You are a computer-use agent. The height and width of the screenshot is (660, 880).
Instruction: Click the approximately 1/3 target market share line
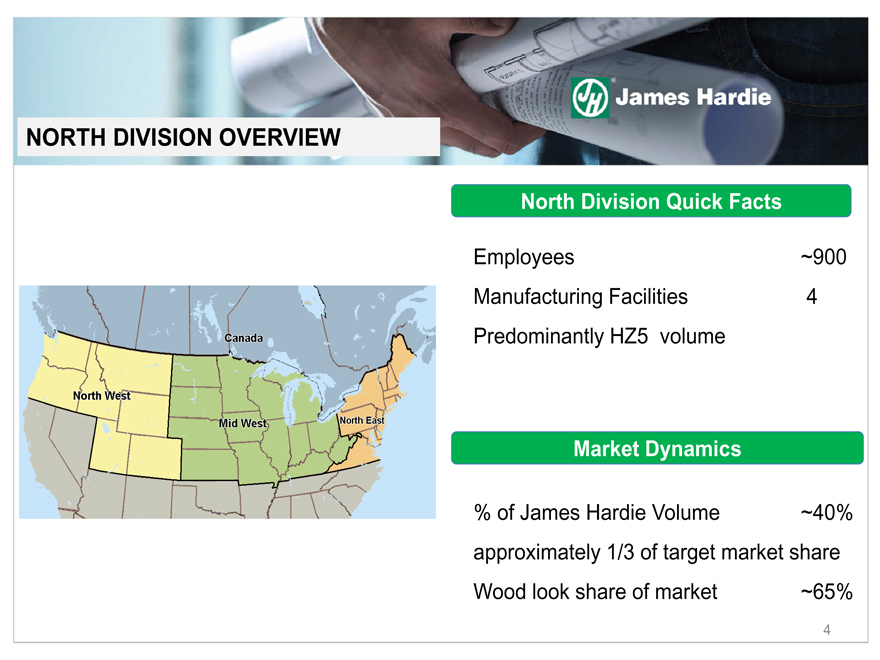click(x=656, y=552)
